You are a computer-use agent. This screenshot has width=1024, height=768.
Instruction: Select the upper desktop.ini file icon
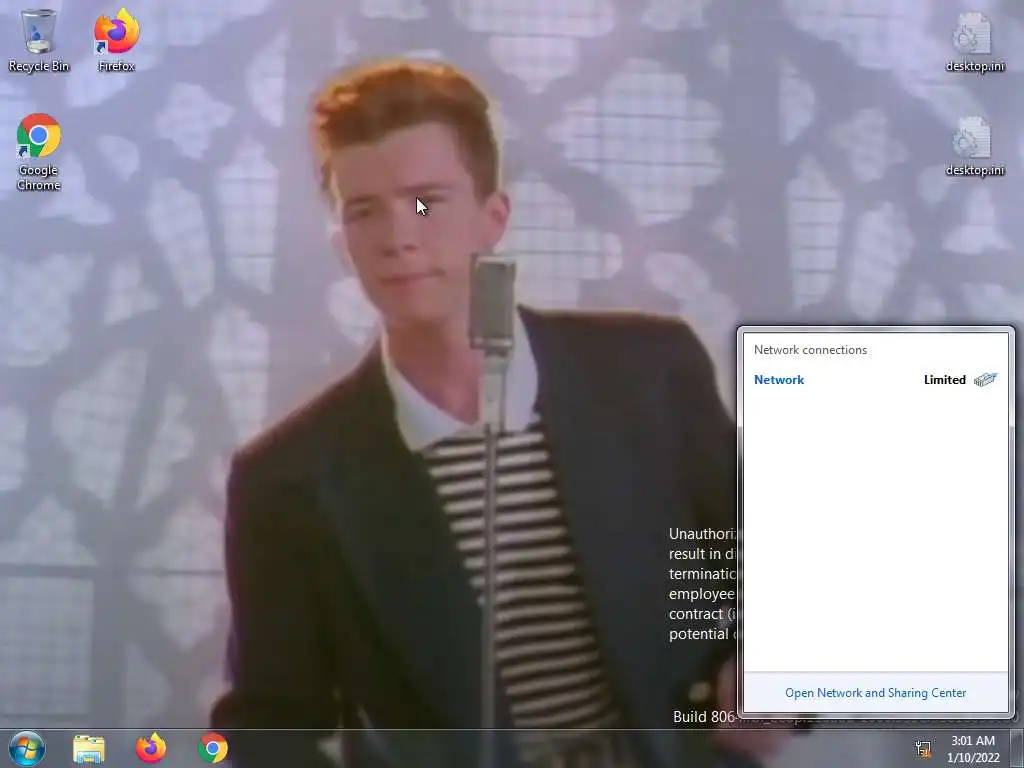coord(974,41)
